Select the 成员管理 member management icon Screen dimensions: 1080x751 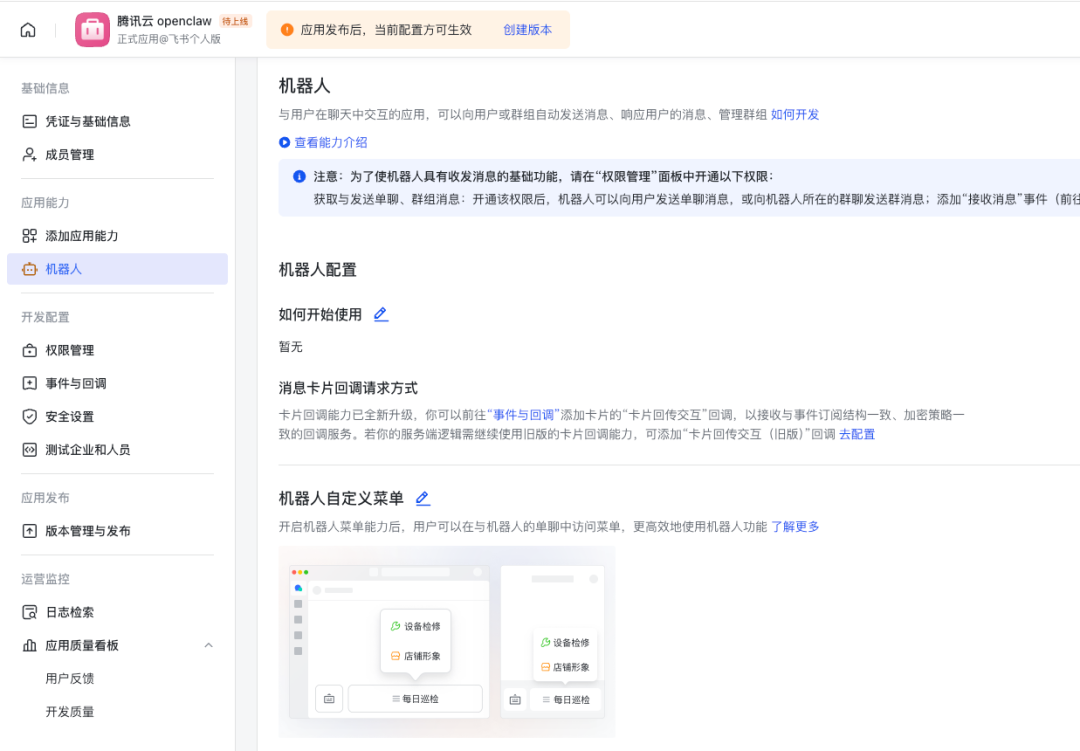coord(33,154)
